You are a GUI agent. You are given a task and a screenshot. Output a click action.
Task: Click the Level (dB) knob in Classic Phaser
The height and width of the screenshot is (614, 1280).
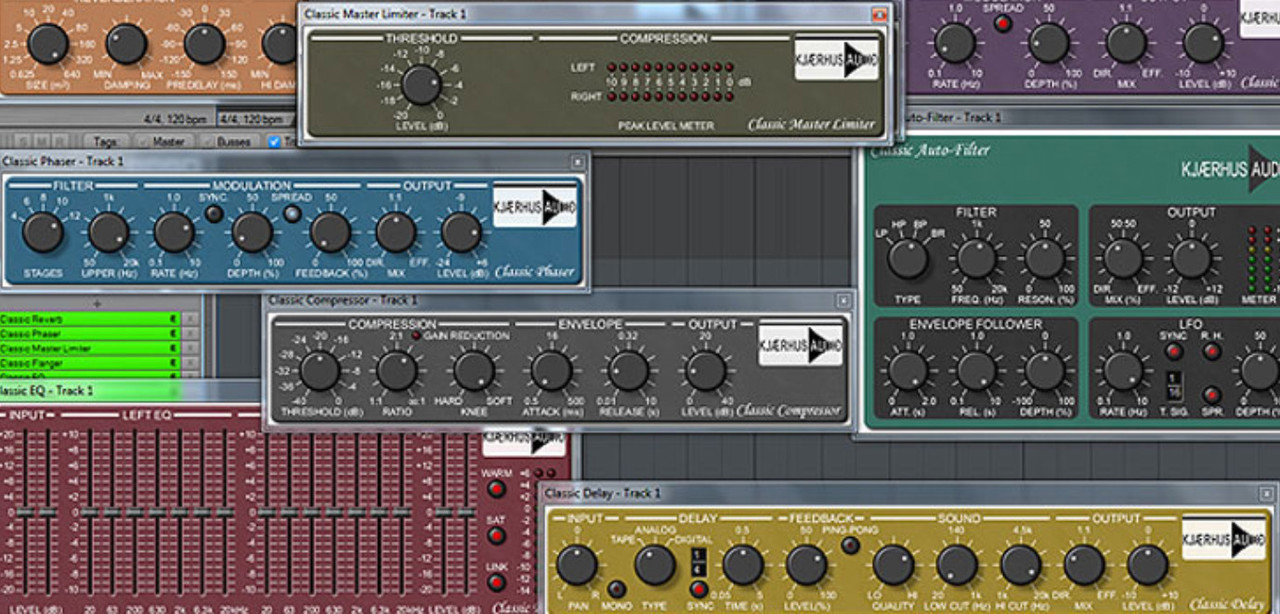[x=461, y=232]
